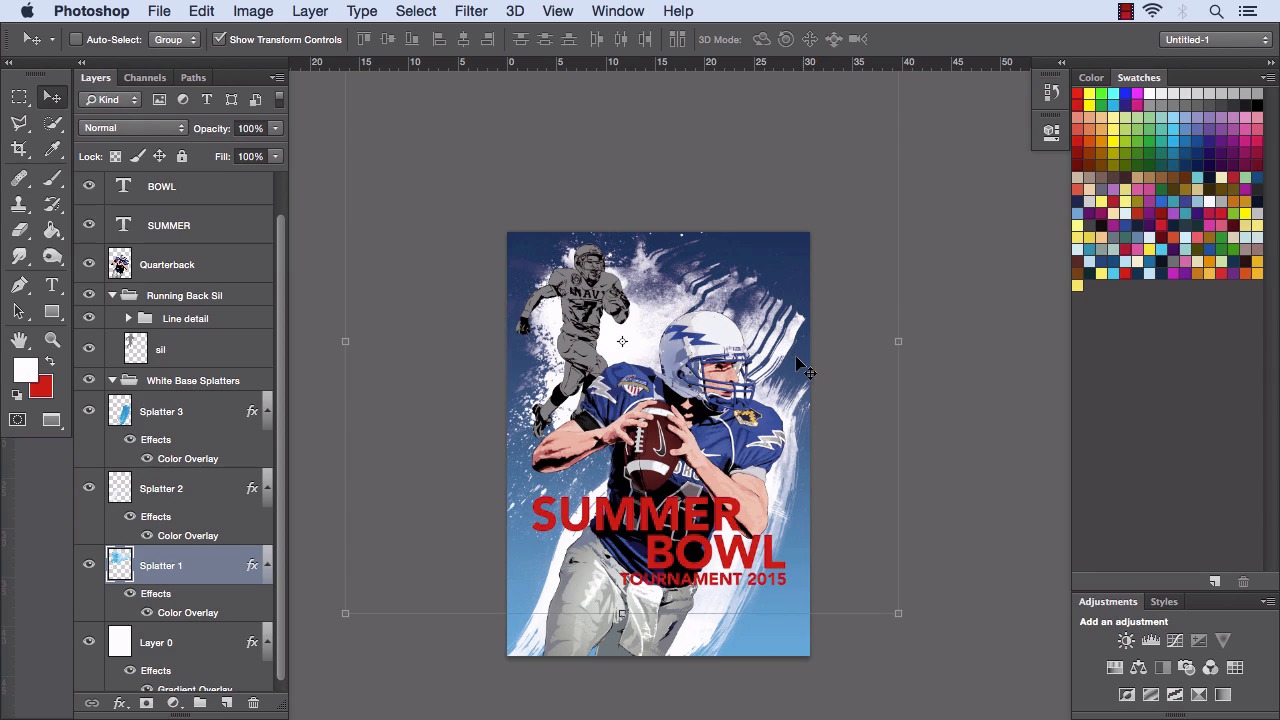This screenshot has width=1280, height=720.
Task: Hide the Quarterback layer
Action: tap(89, 264)
